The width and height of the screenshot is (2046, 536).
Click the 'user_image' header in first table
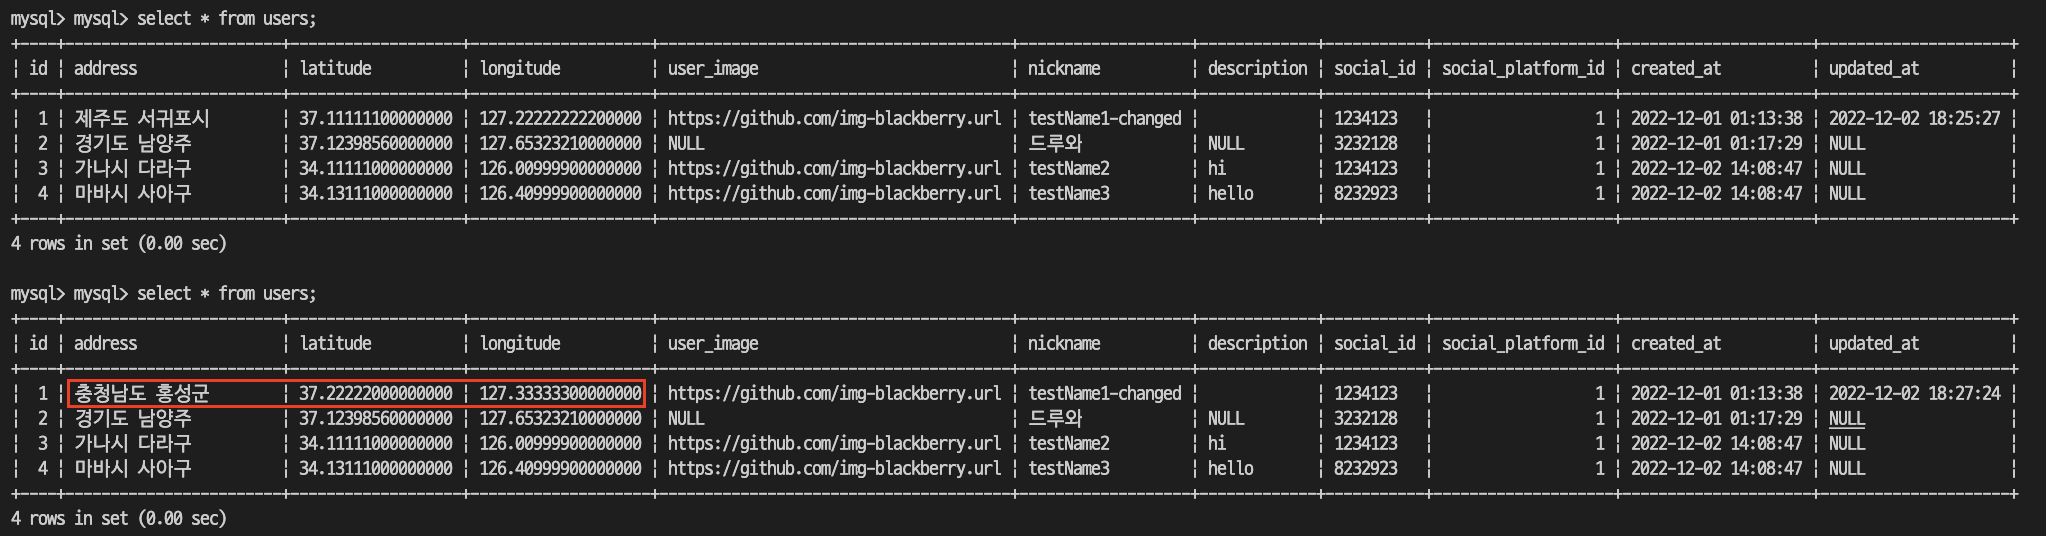tap(713, 68)
